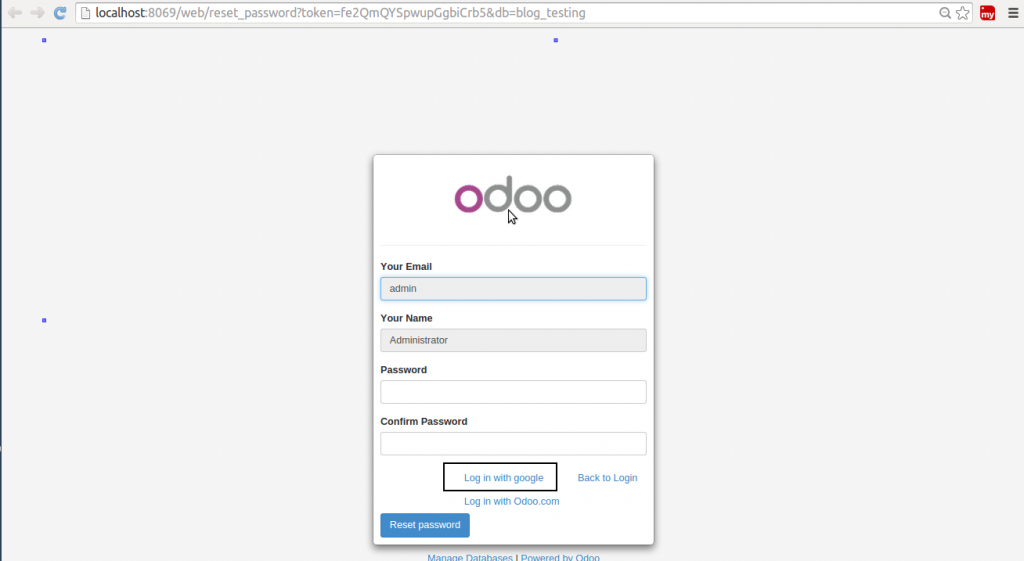Reload the page with refresh icon
1024x561 pixels.
click(60, 12)
